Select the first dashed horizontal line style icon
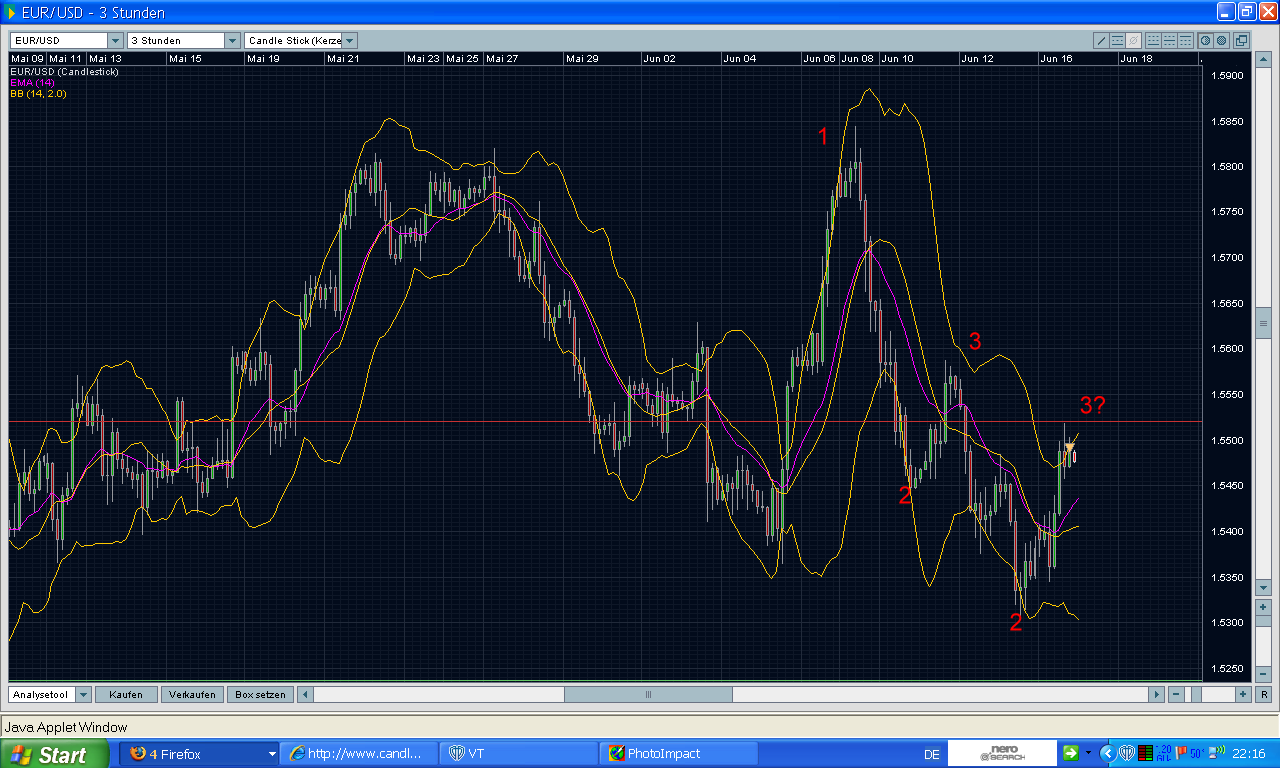The image size is (1280, 768). coord(1153,41)
